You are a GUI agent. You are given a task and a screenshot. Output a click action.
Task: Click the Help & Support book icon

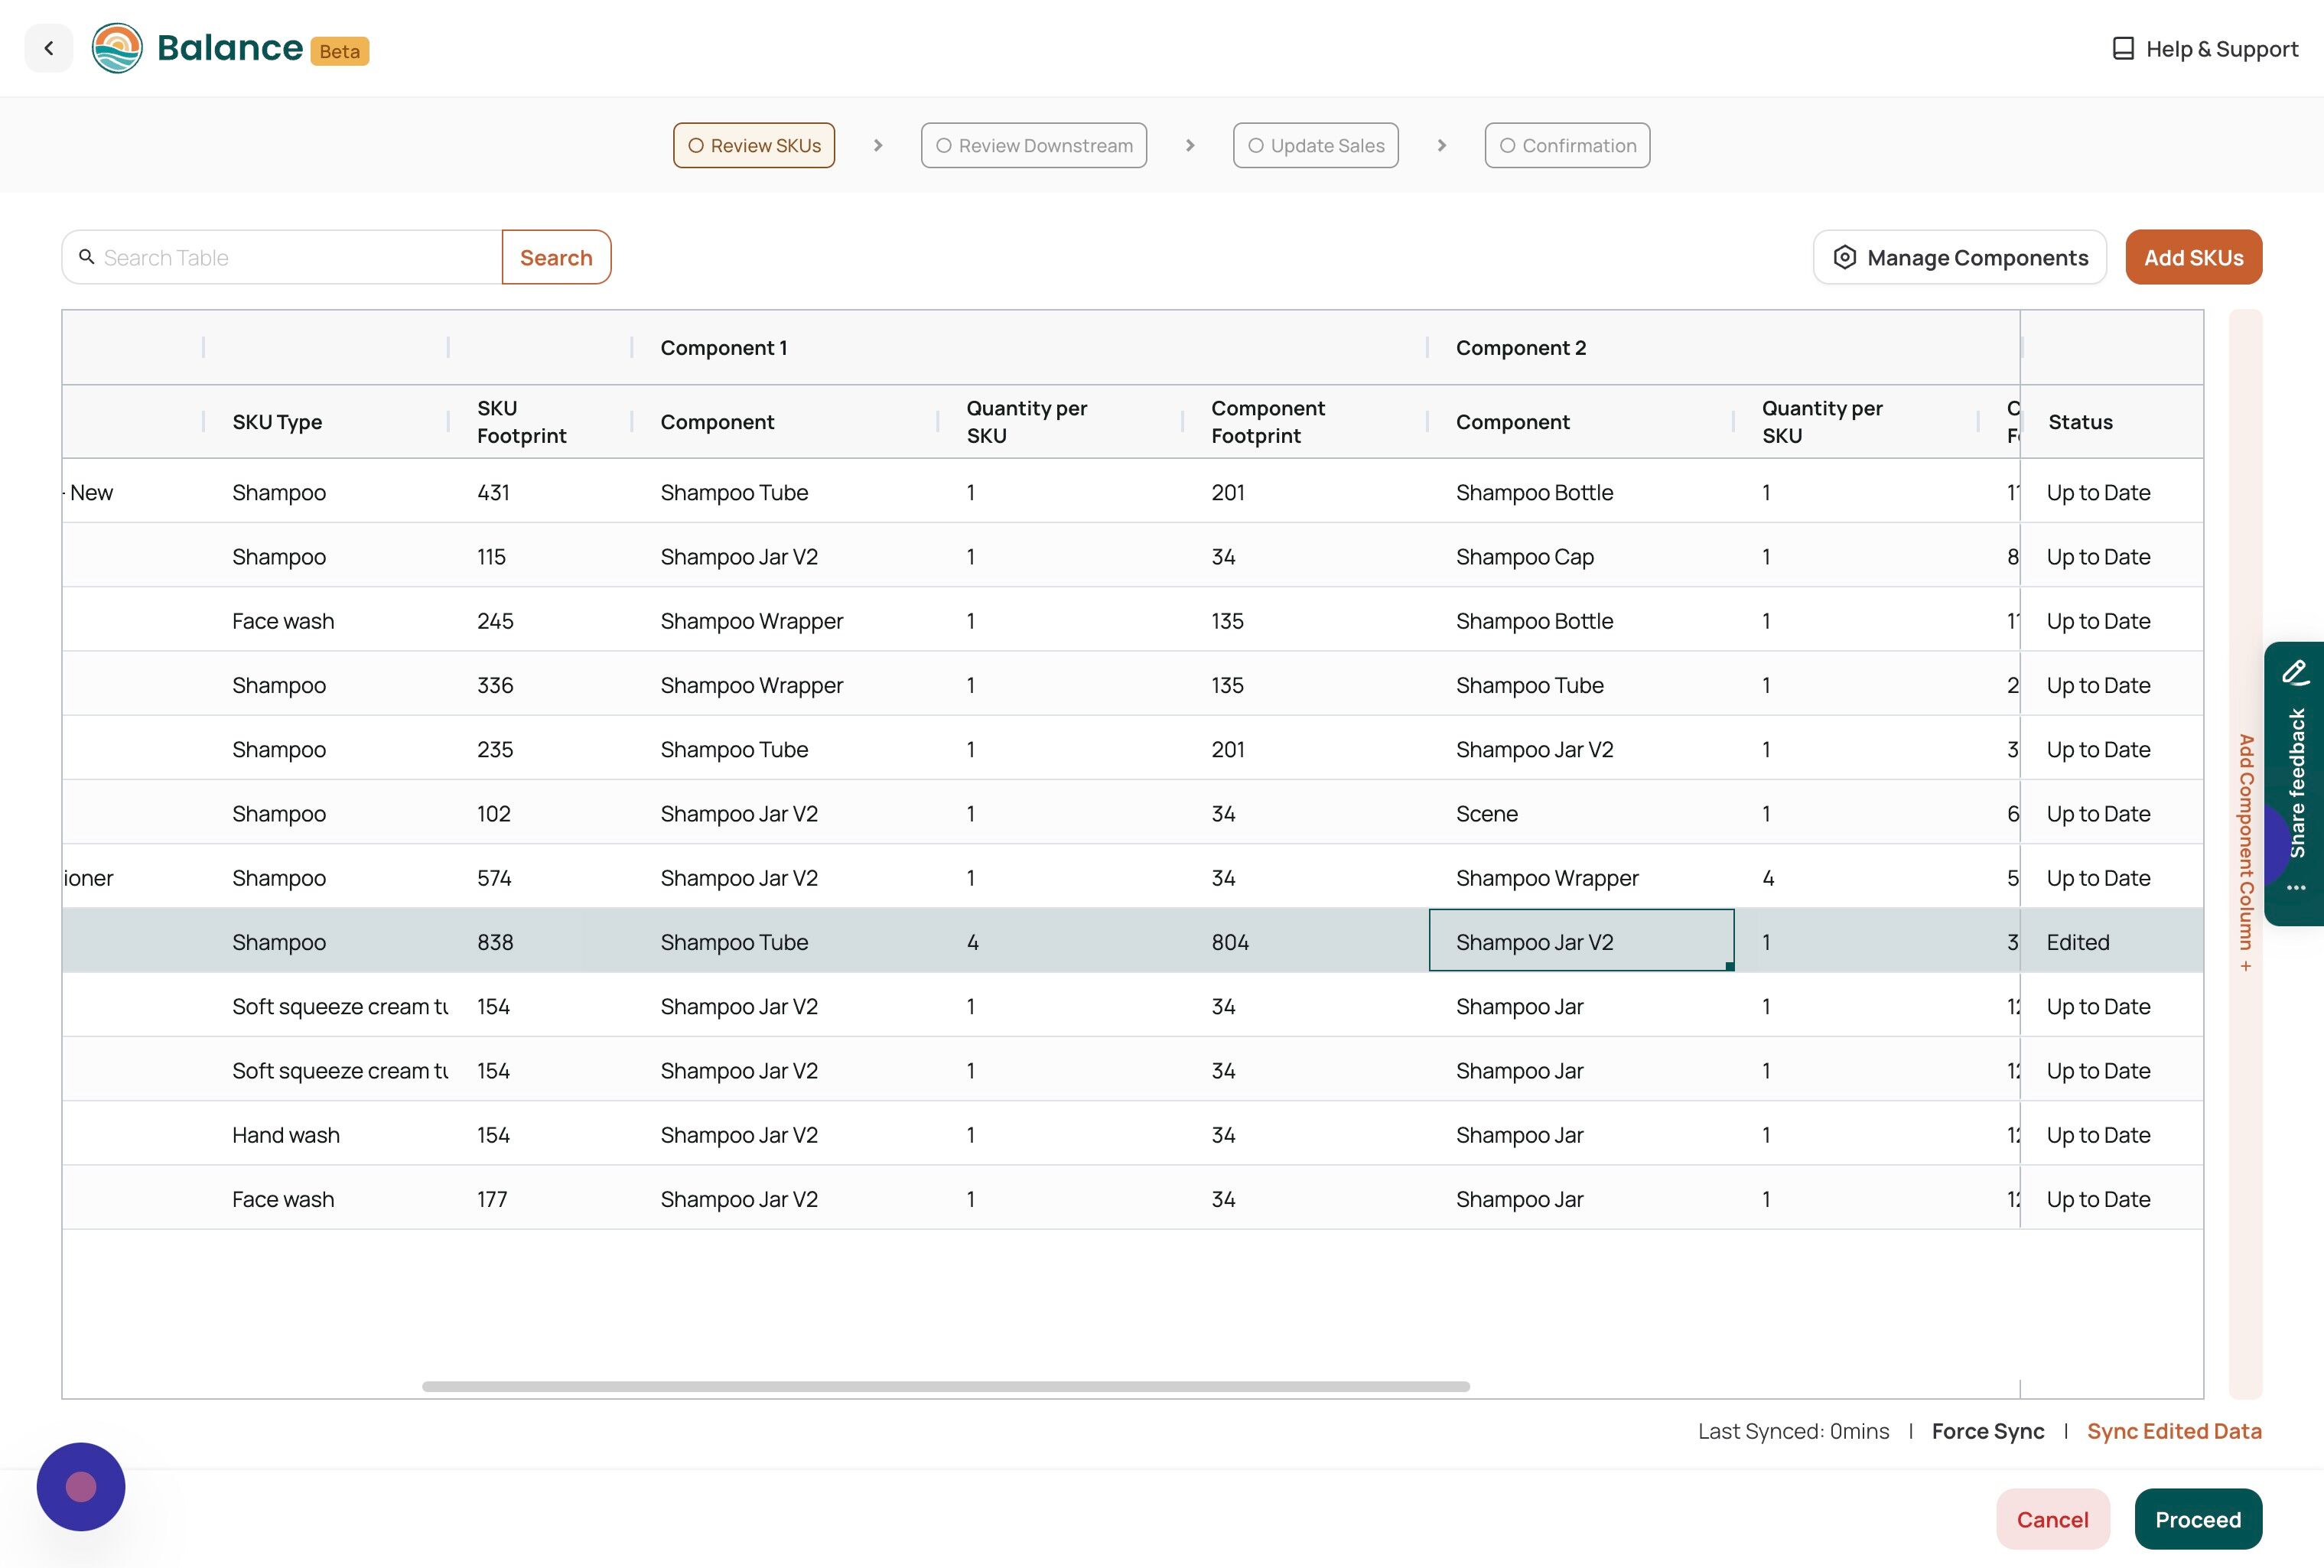2123,49
